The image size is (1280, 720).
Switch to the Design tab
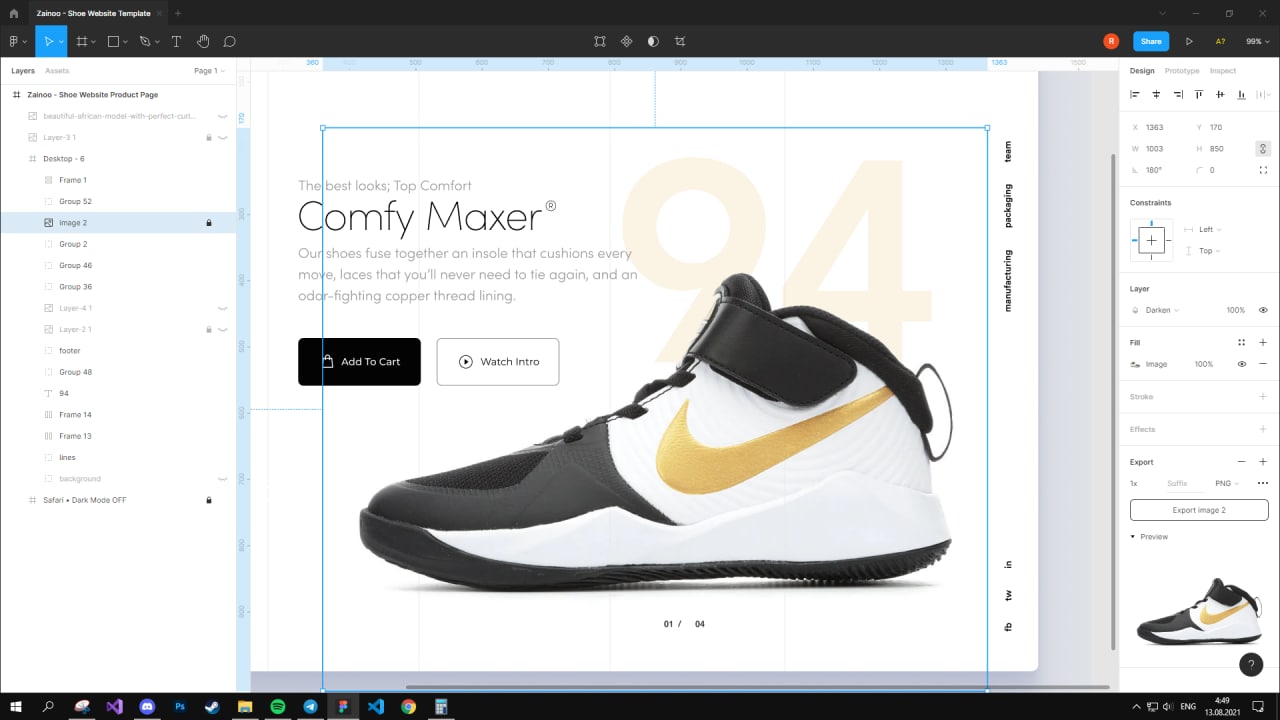(x=1142, y=71)
